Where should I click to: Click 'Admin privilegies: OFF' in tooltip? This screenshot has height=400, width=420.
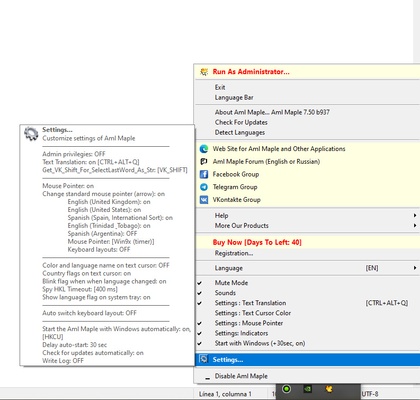(x=74, y=154)
